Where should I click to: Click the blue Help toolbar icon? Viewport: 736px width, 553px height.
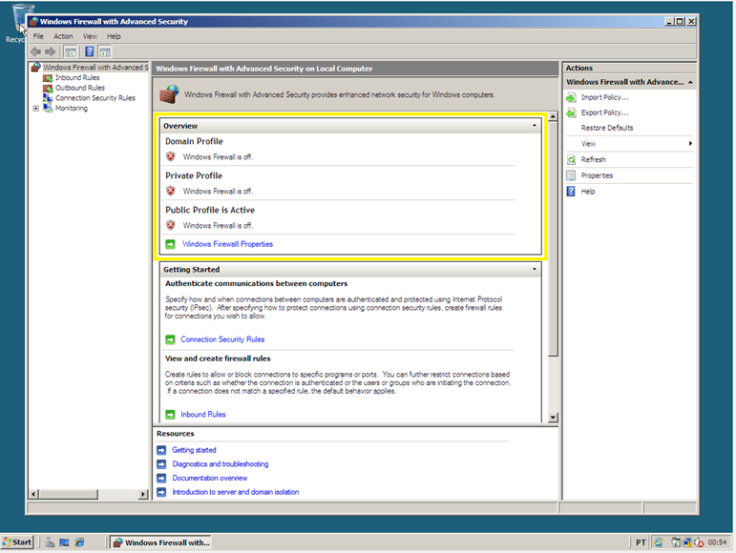coord(90,51)
